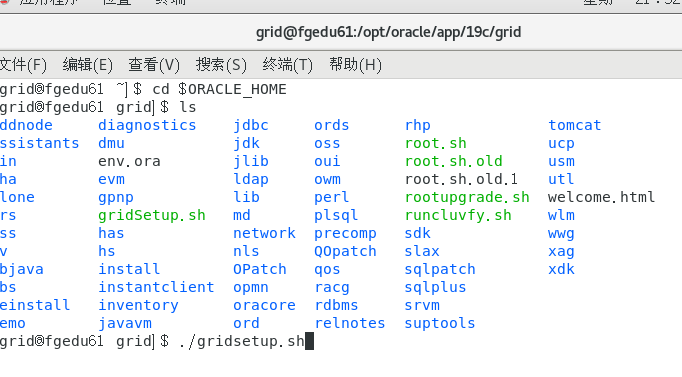The width and height of the screenshot is (682, 377).
Task: Click the 'nls' directory entry
Action: tap(246, 251)
